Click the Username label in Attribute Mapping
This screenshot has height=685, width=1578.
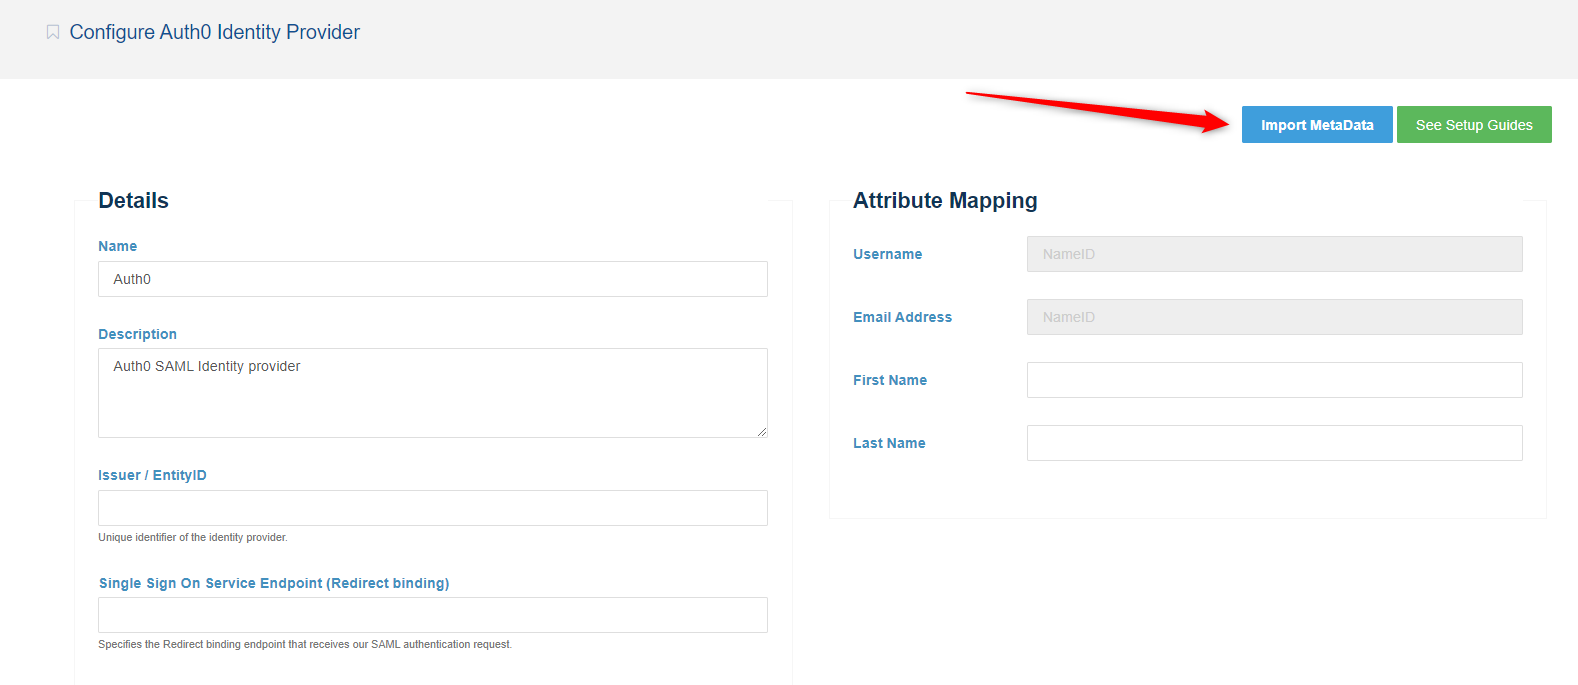887,254
